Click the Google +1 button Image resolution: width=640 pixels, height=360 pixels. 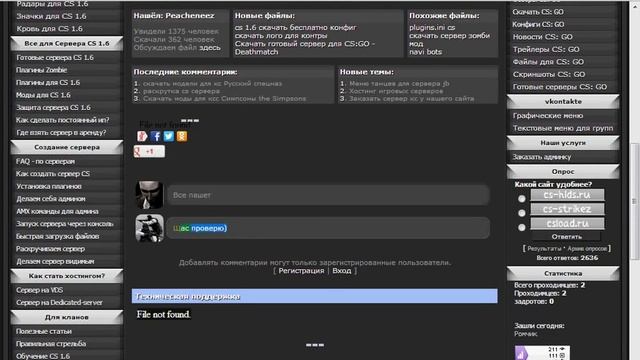[x=149, y=151]
